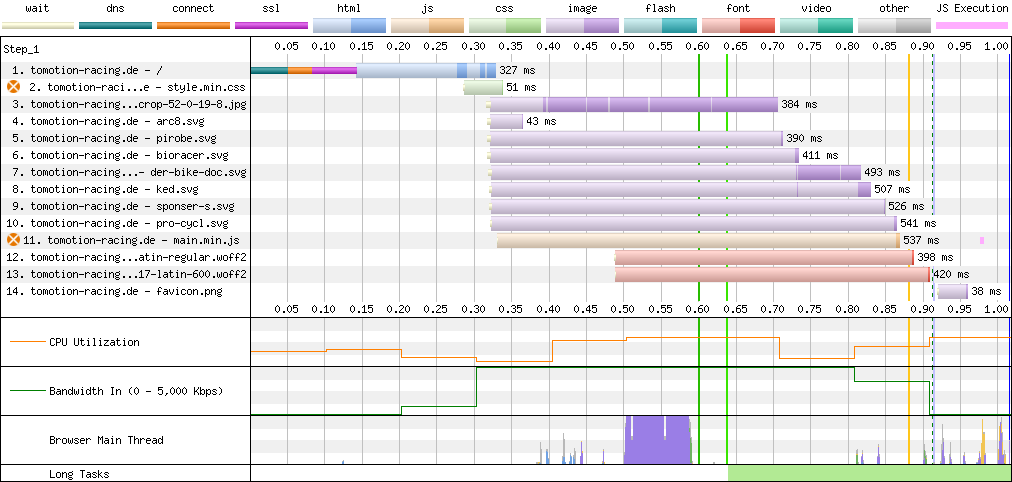The image size is (1012, 482).
Task: Select the css legend color swatch
Action: (x=505, y=26)
